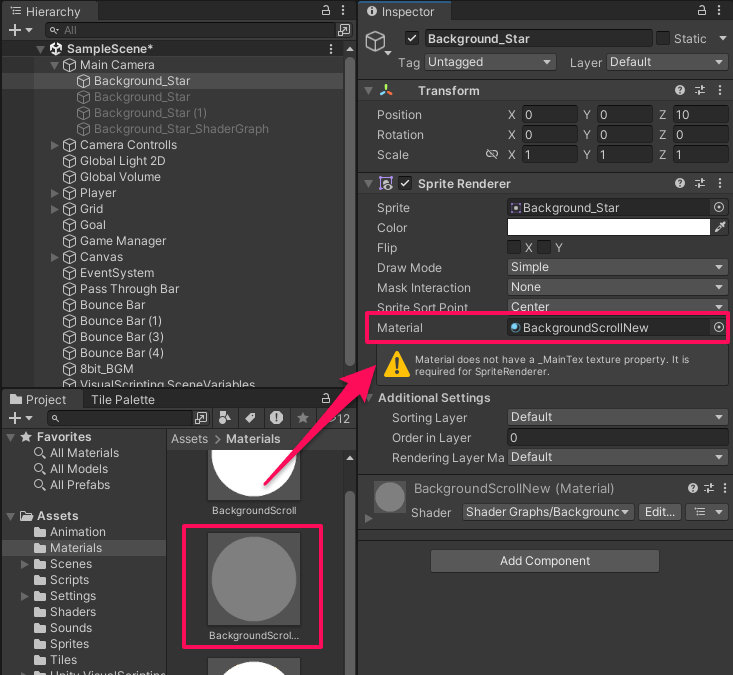The image size is (733, 675).
Task: Switch to the Tile Palette tab
Action: click(122, 400)
